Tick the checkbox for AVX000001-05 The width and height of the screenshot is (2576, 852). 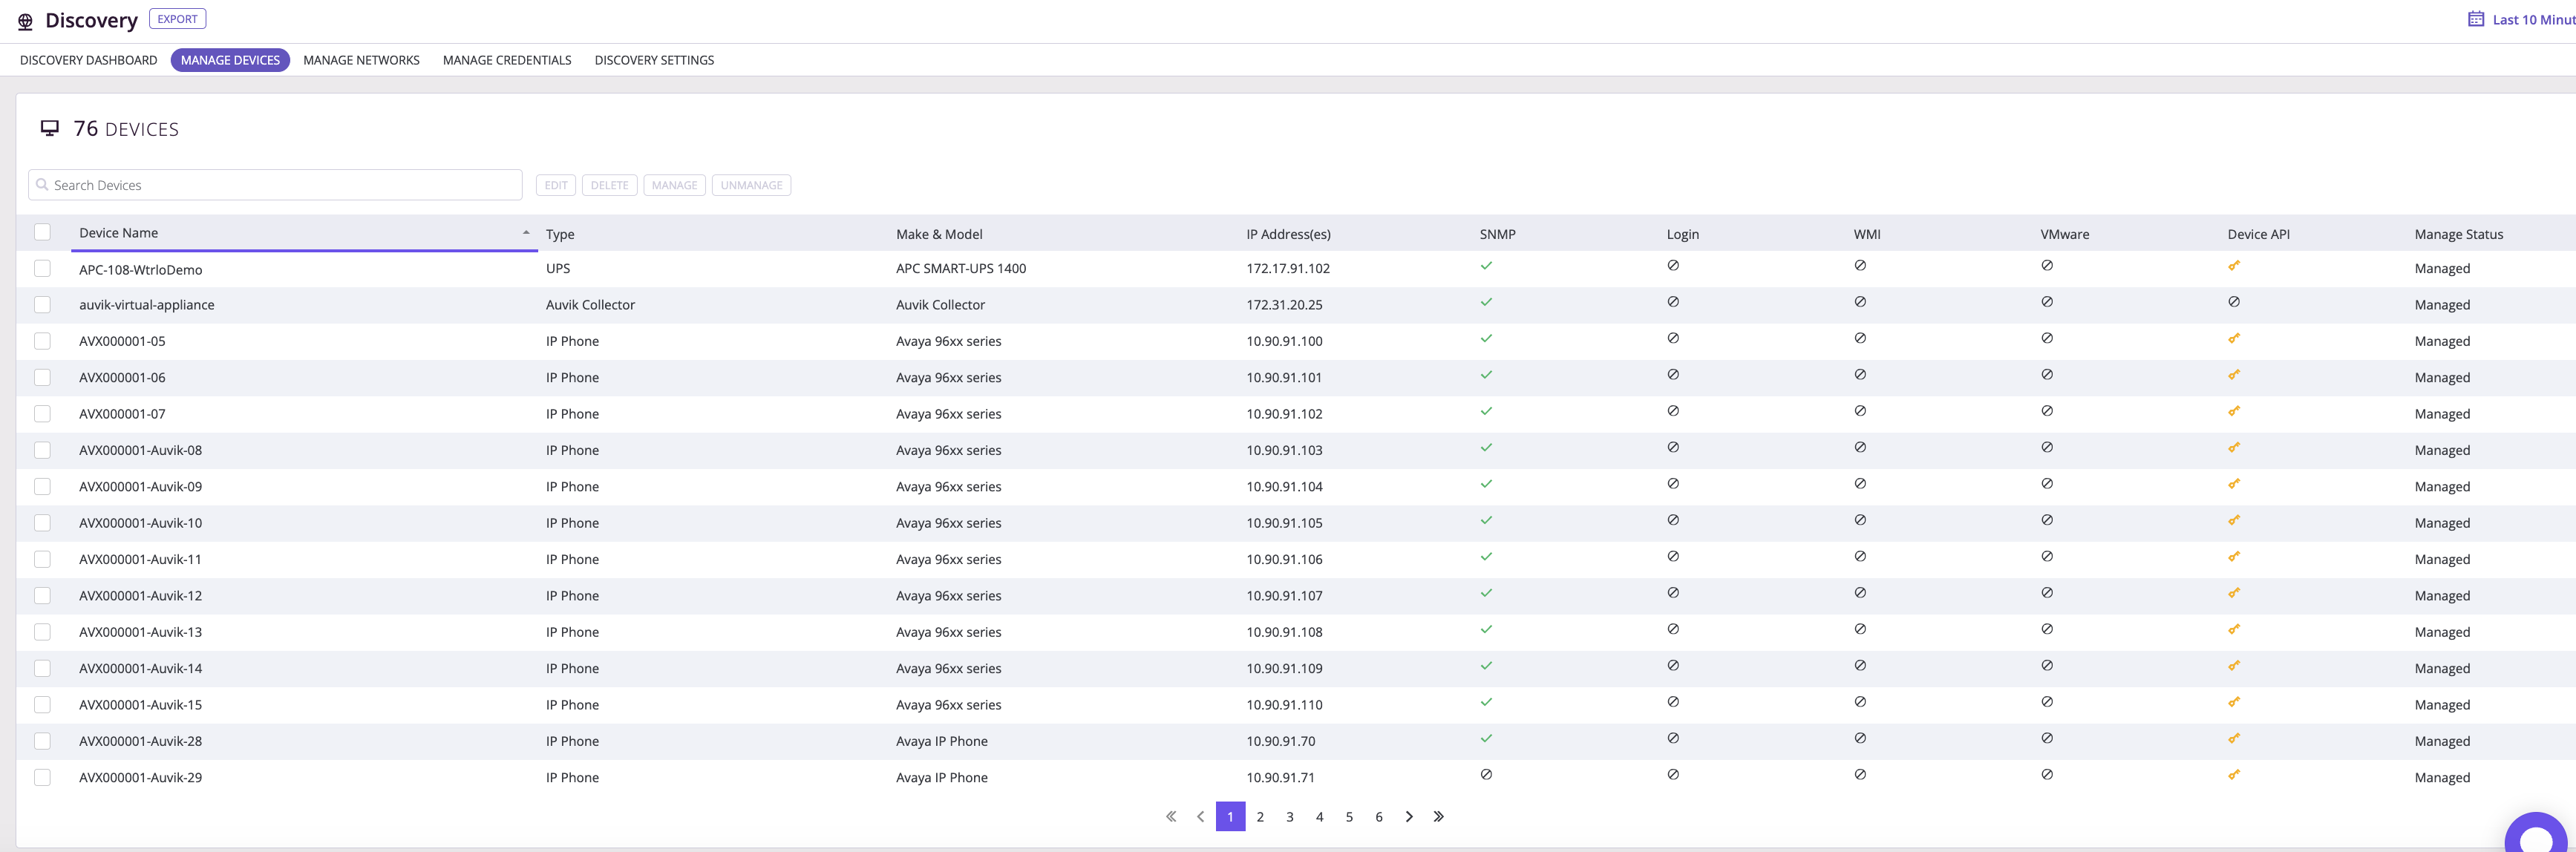tap(42, 341)
